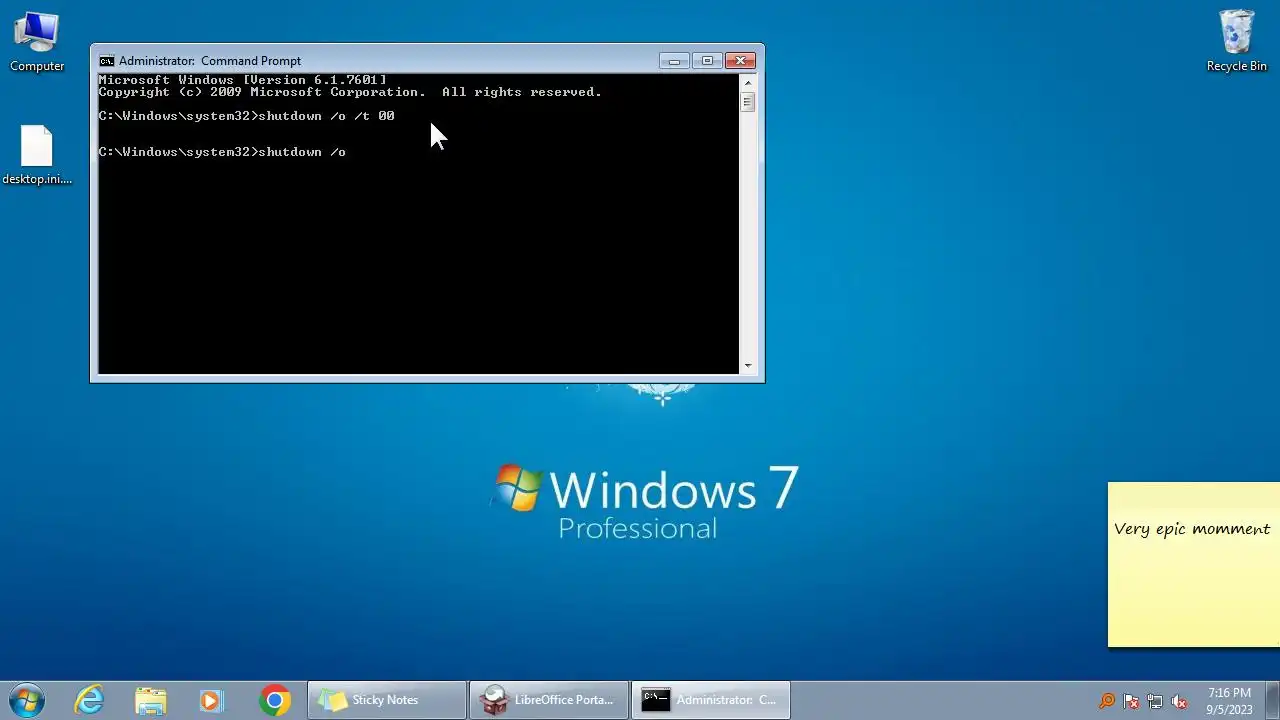
Task: Click the current 'shutdown /o' input line
Action: click(222, 152)
